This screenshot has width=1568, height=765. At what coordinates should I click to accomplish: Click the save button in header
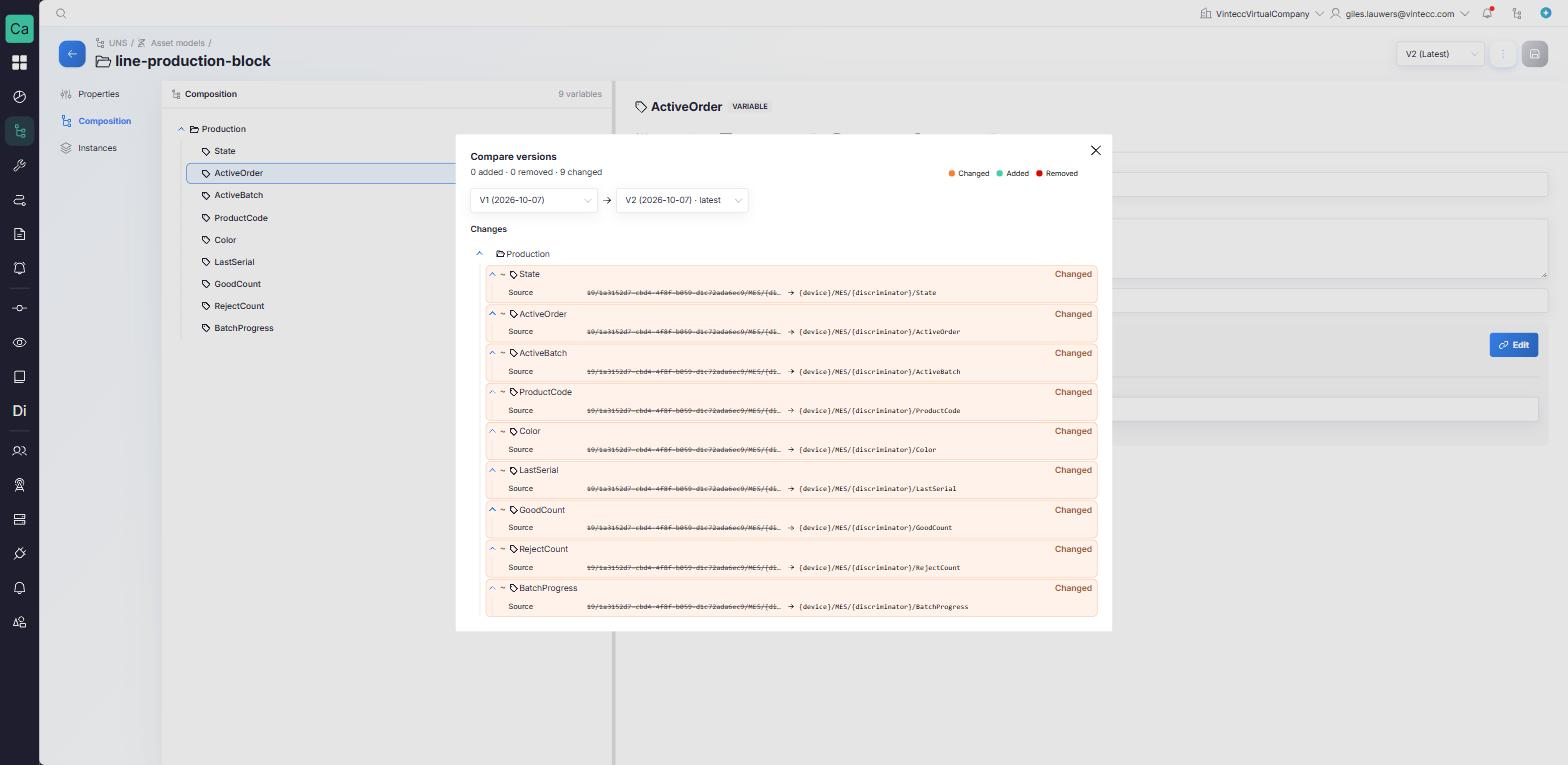(1534, 54)
